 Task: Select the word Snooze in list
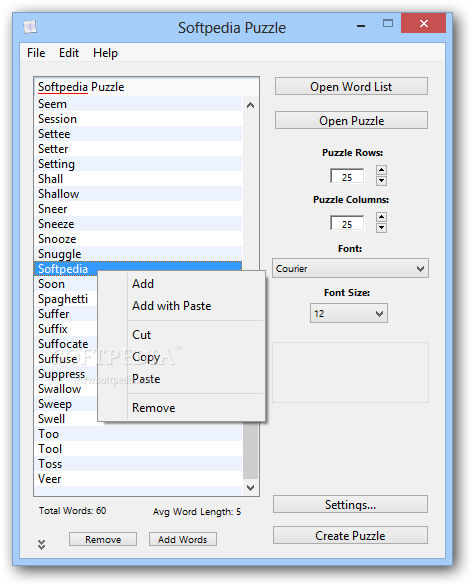pyautogui.click(x=138, y=239)
